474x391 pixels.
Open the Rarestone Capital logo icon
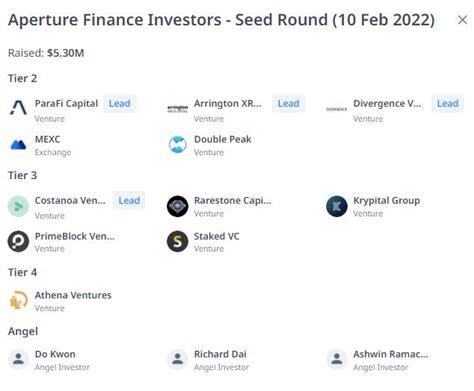pyautogui.click(x=177, y=206)
